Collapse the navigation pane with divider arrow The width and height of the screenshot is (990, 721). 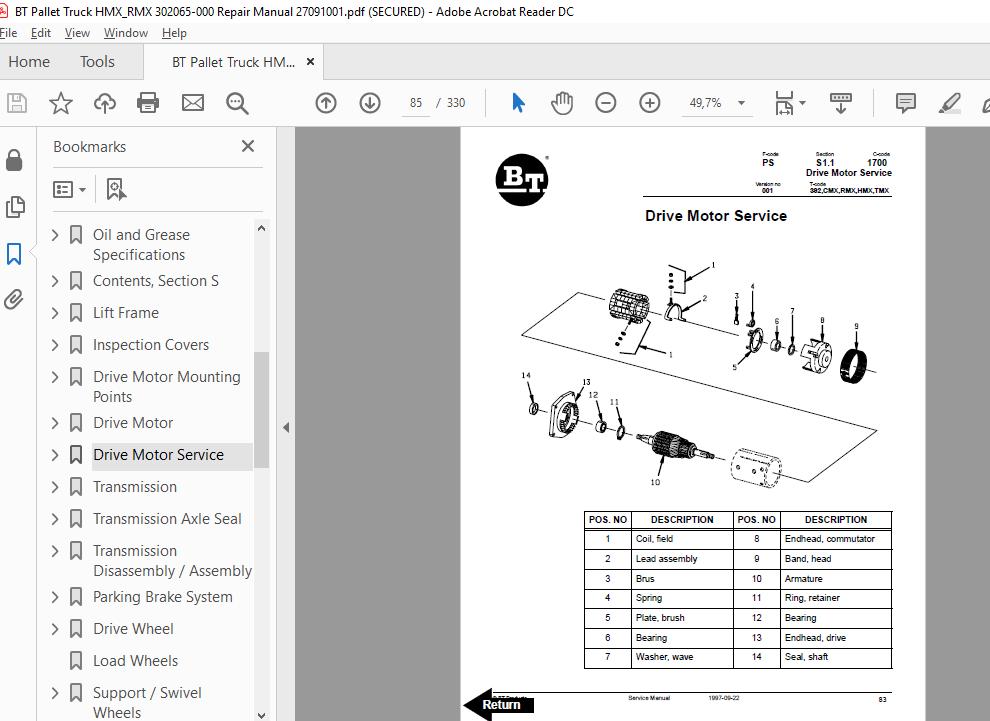pyautogui.click(x=286, y=427)
